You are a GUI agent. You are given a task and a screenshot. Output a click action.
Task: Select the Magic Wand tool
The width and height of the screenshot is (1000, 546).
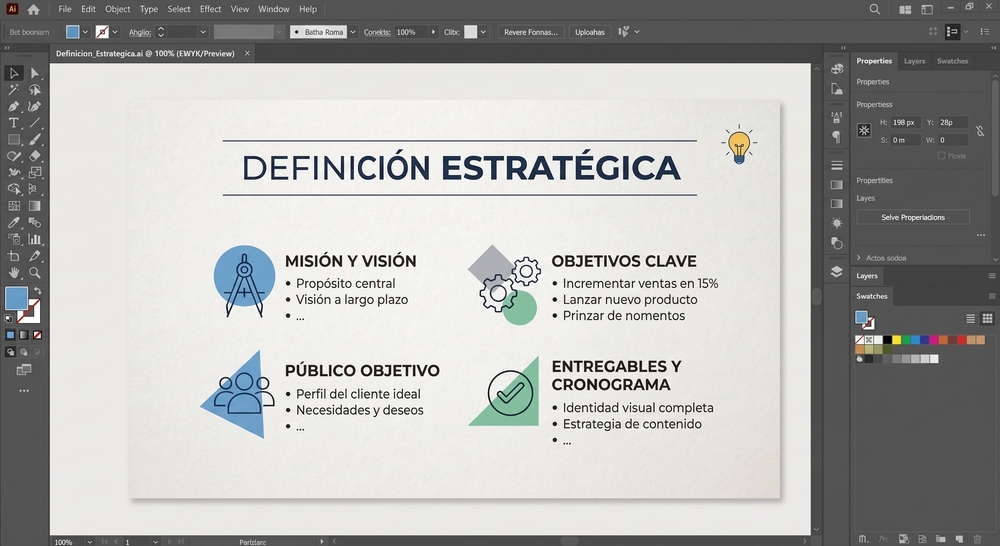13,90
